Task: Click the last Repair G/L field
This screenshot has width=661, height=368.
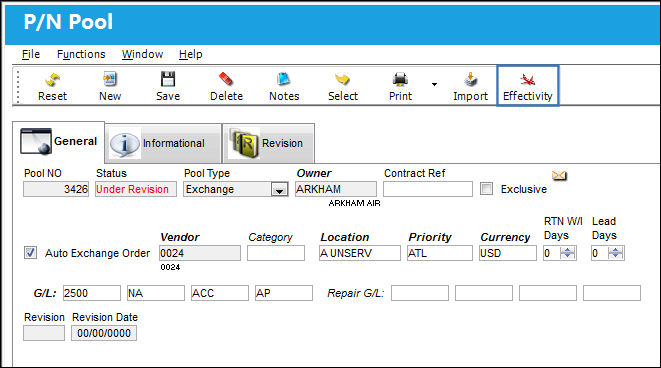Action: click(x=612, y=293)
